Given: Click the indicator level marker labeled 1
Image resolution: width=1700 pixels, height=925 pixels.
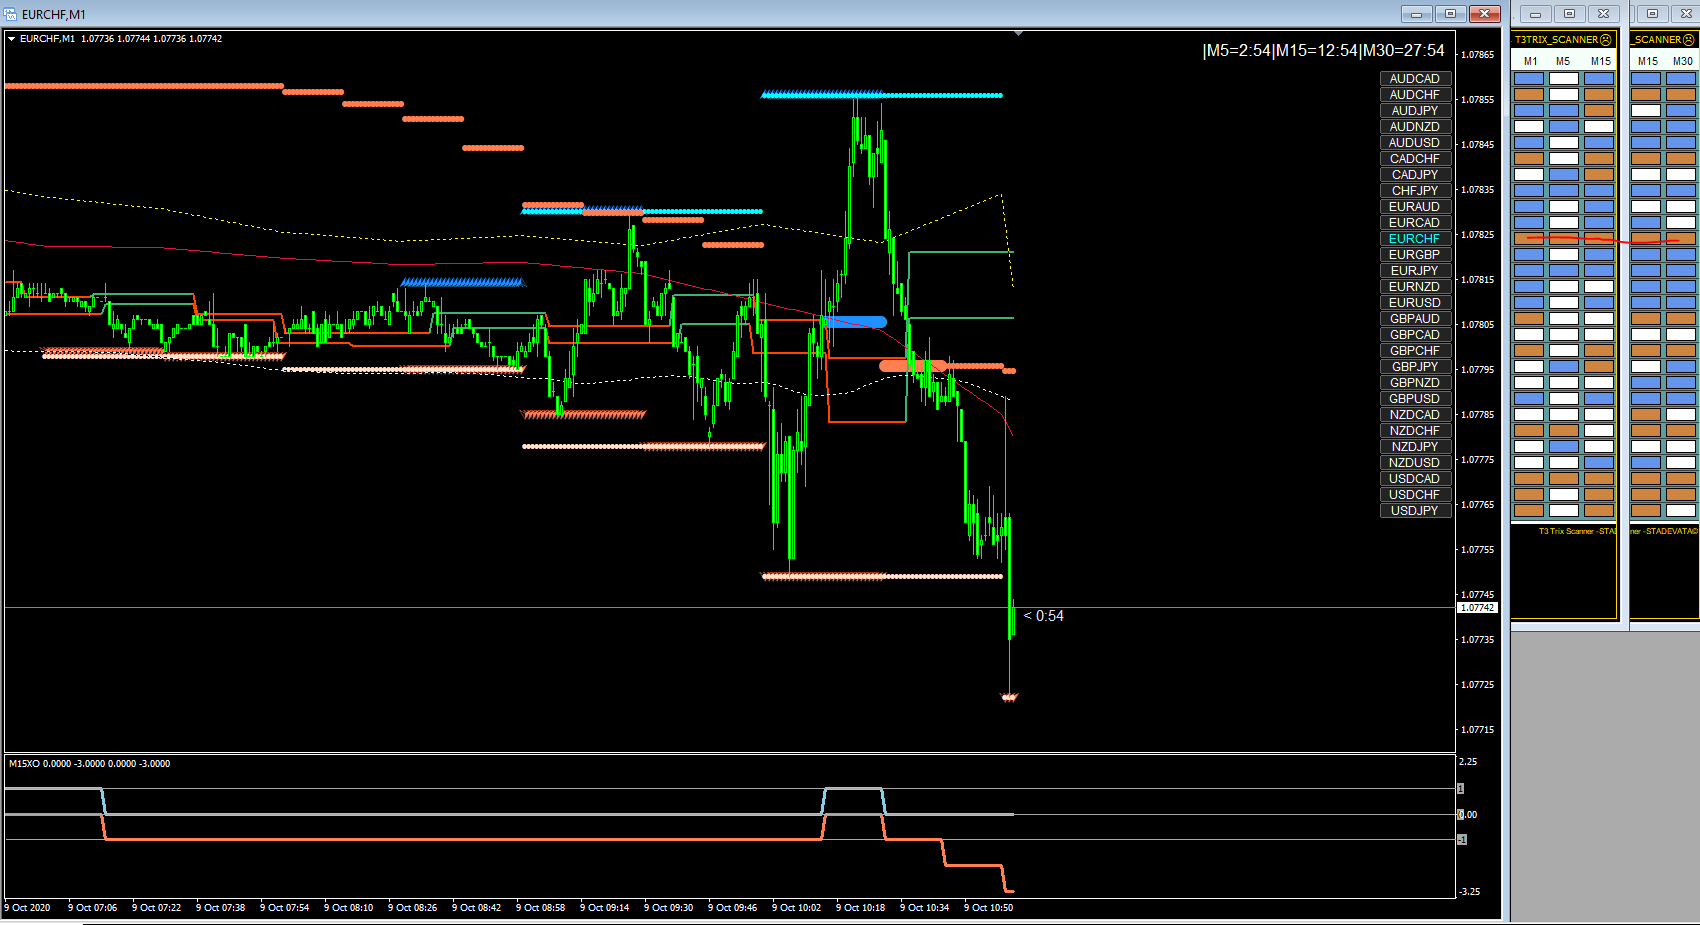Looking at the screenshot, I should point(1461,789).
